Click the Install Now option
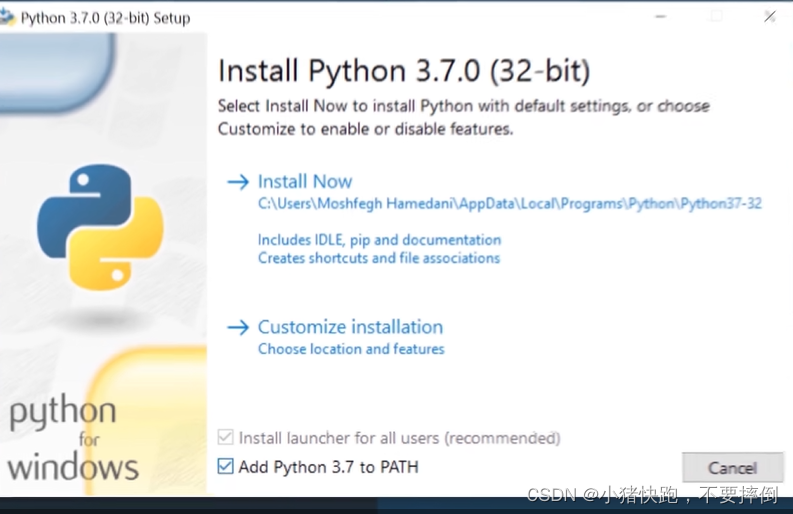 [305, 181]
